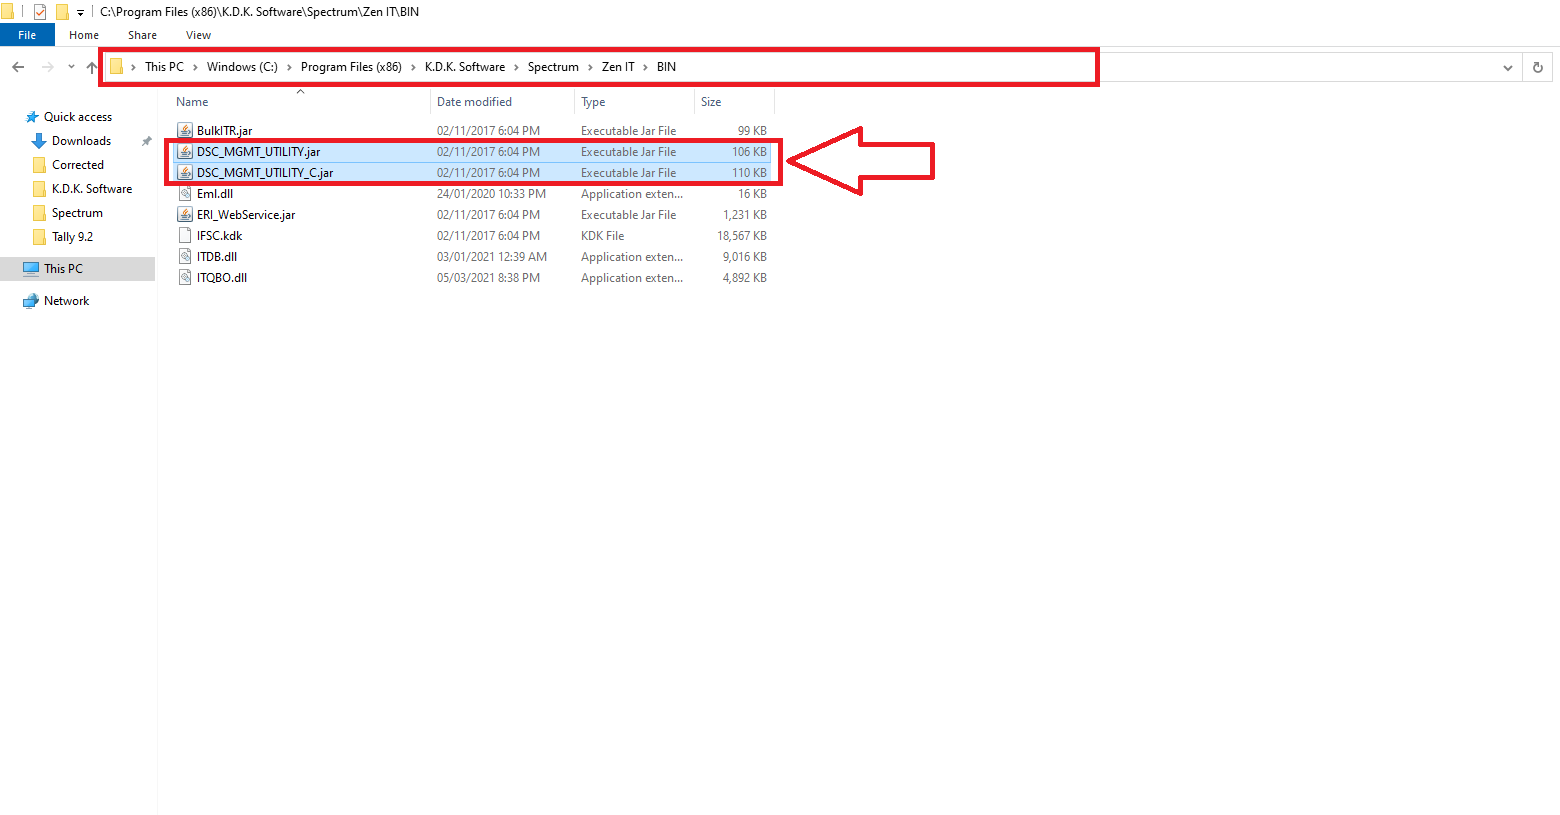
Task: Expand chevron after 'Program Files (x86)' breadcrumb
Action: (x=413, y=67)
